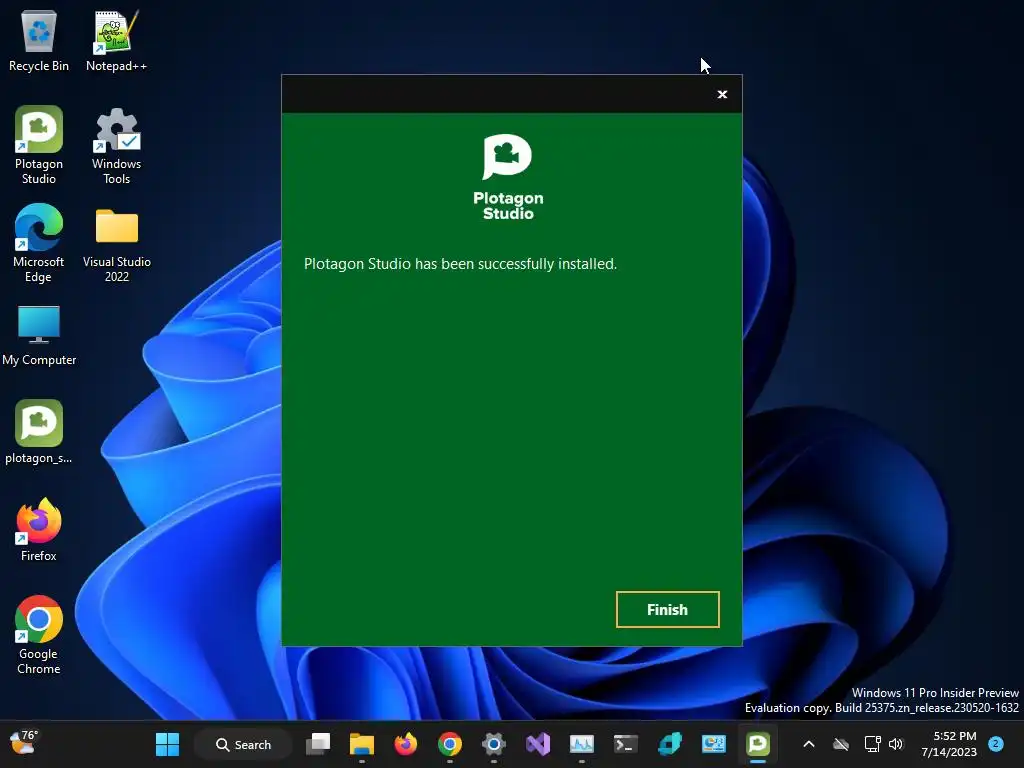The width and height of the screenshot is (1024, 768).
Task: Launch Firefox from the taskbar
Action: click(406, 744)
